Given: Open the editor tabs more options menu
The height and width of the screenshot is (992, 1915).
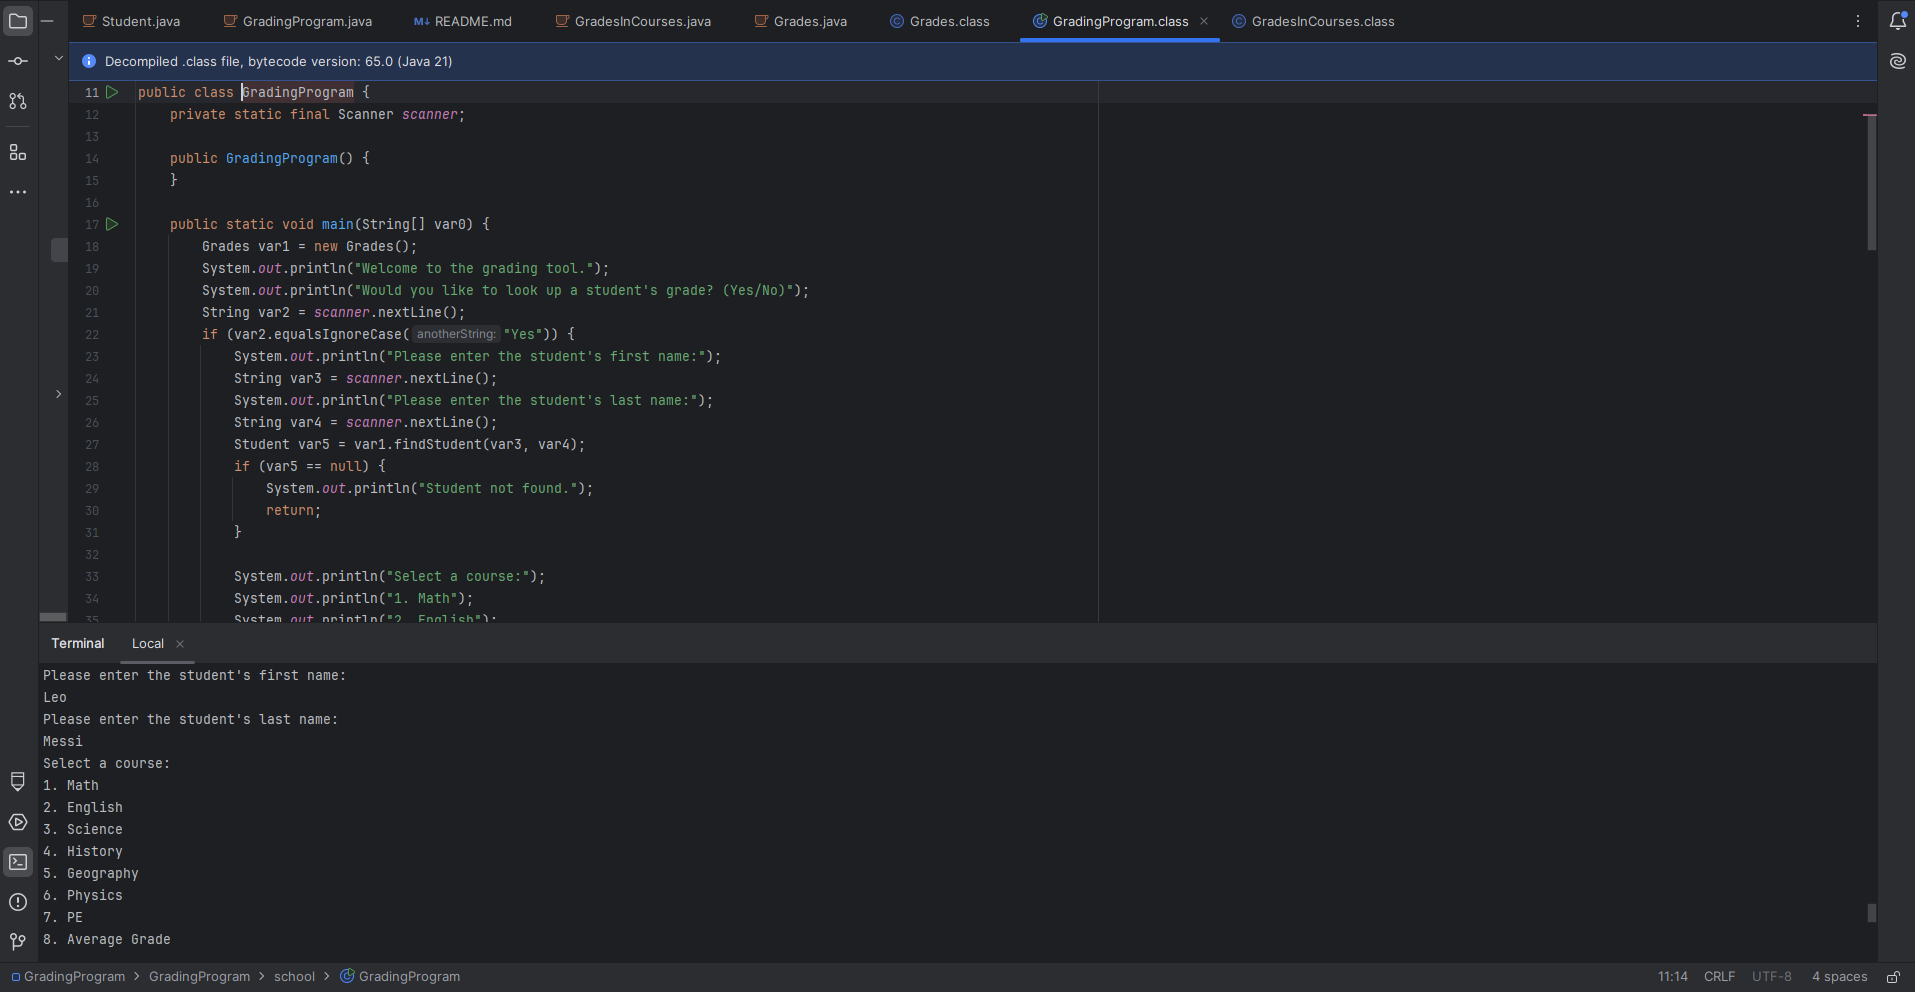Looking at the screenshot, I should pyautogui.click(x=1858, y=21).
